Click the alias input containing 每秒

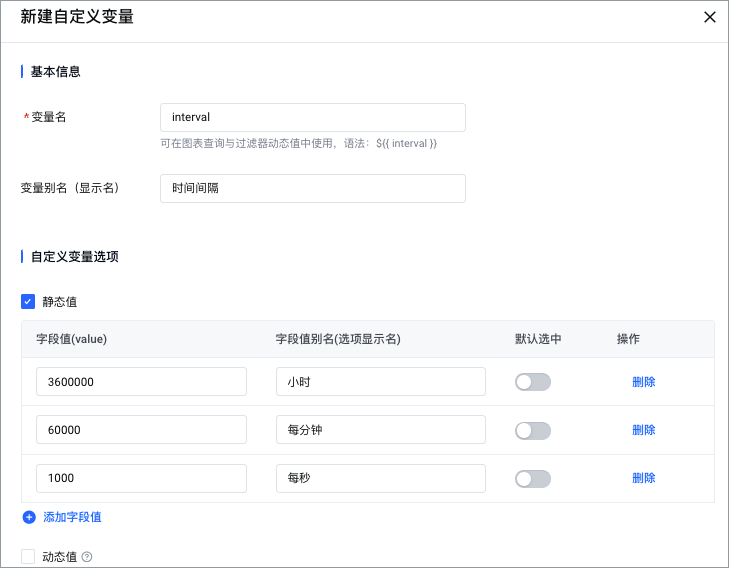pos(380,479)
